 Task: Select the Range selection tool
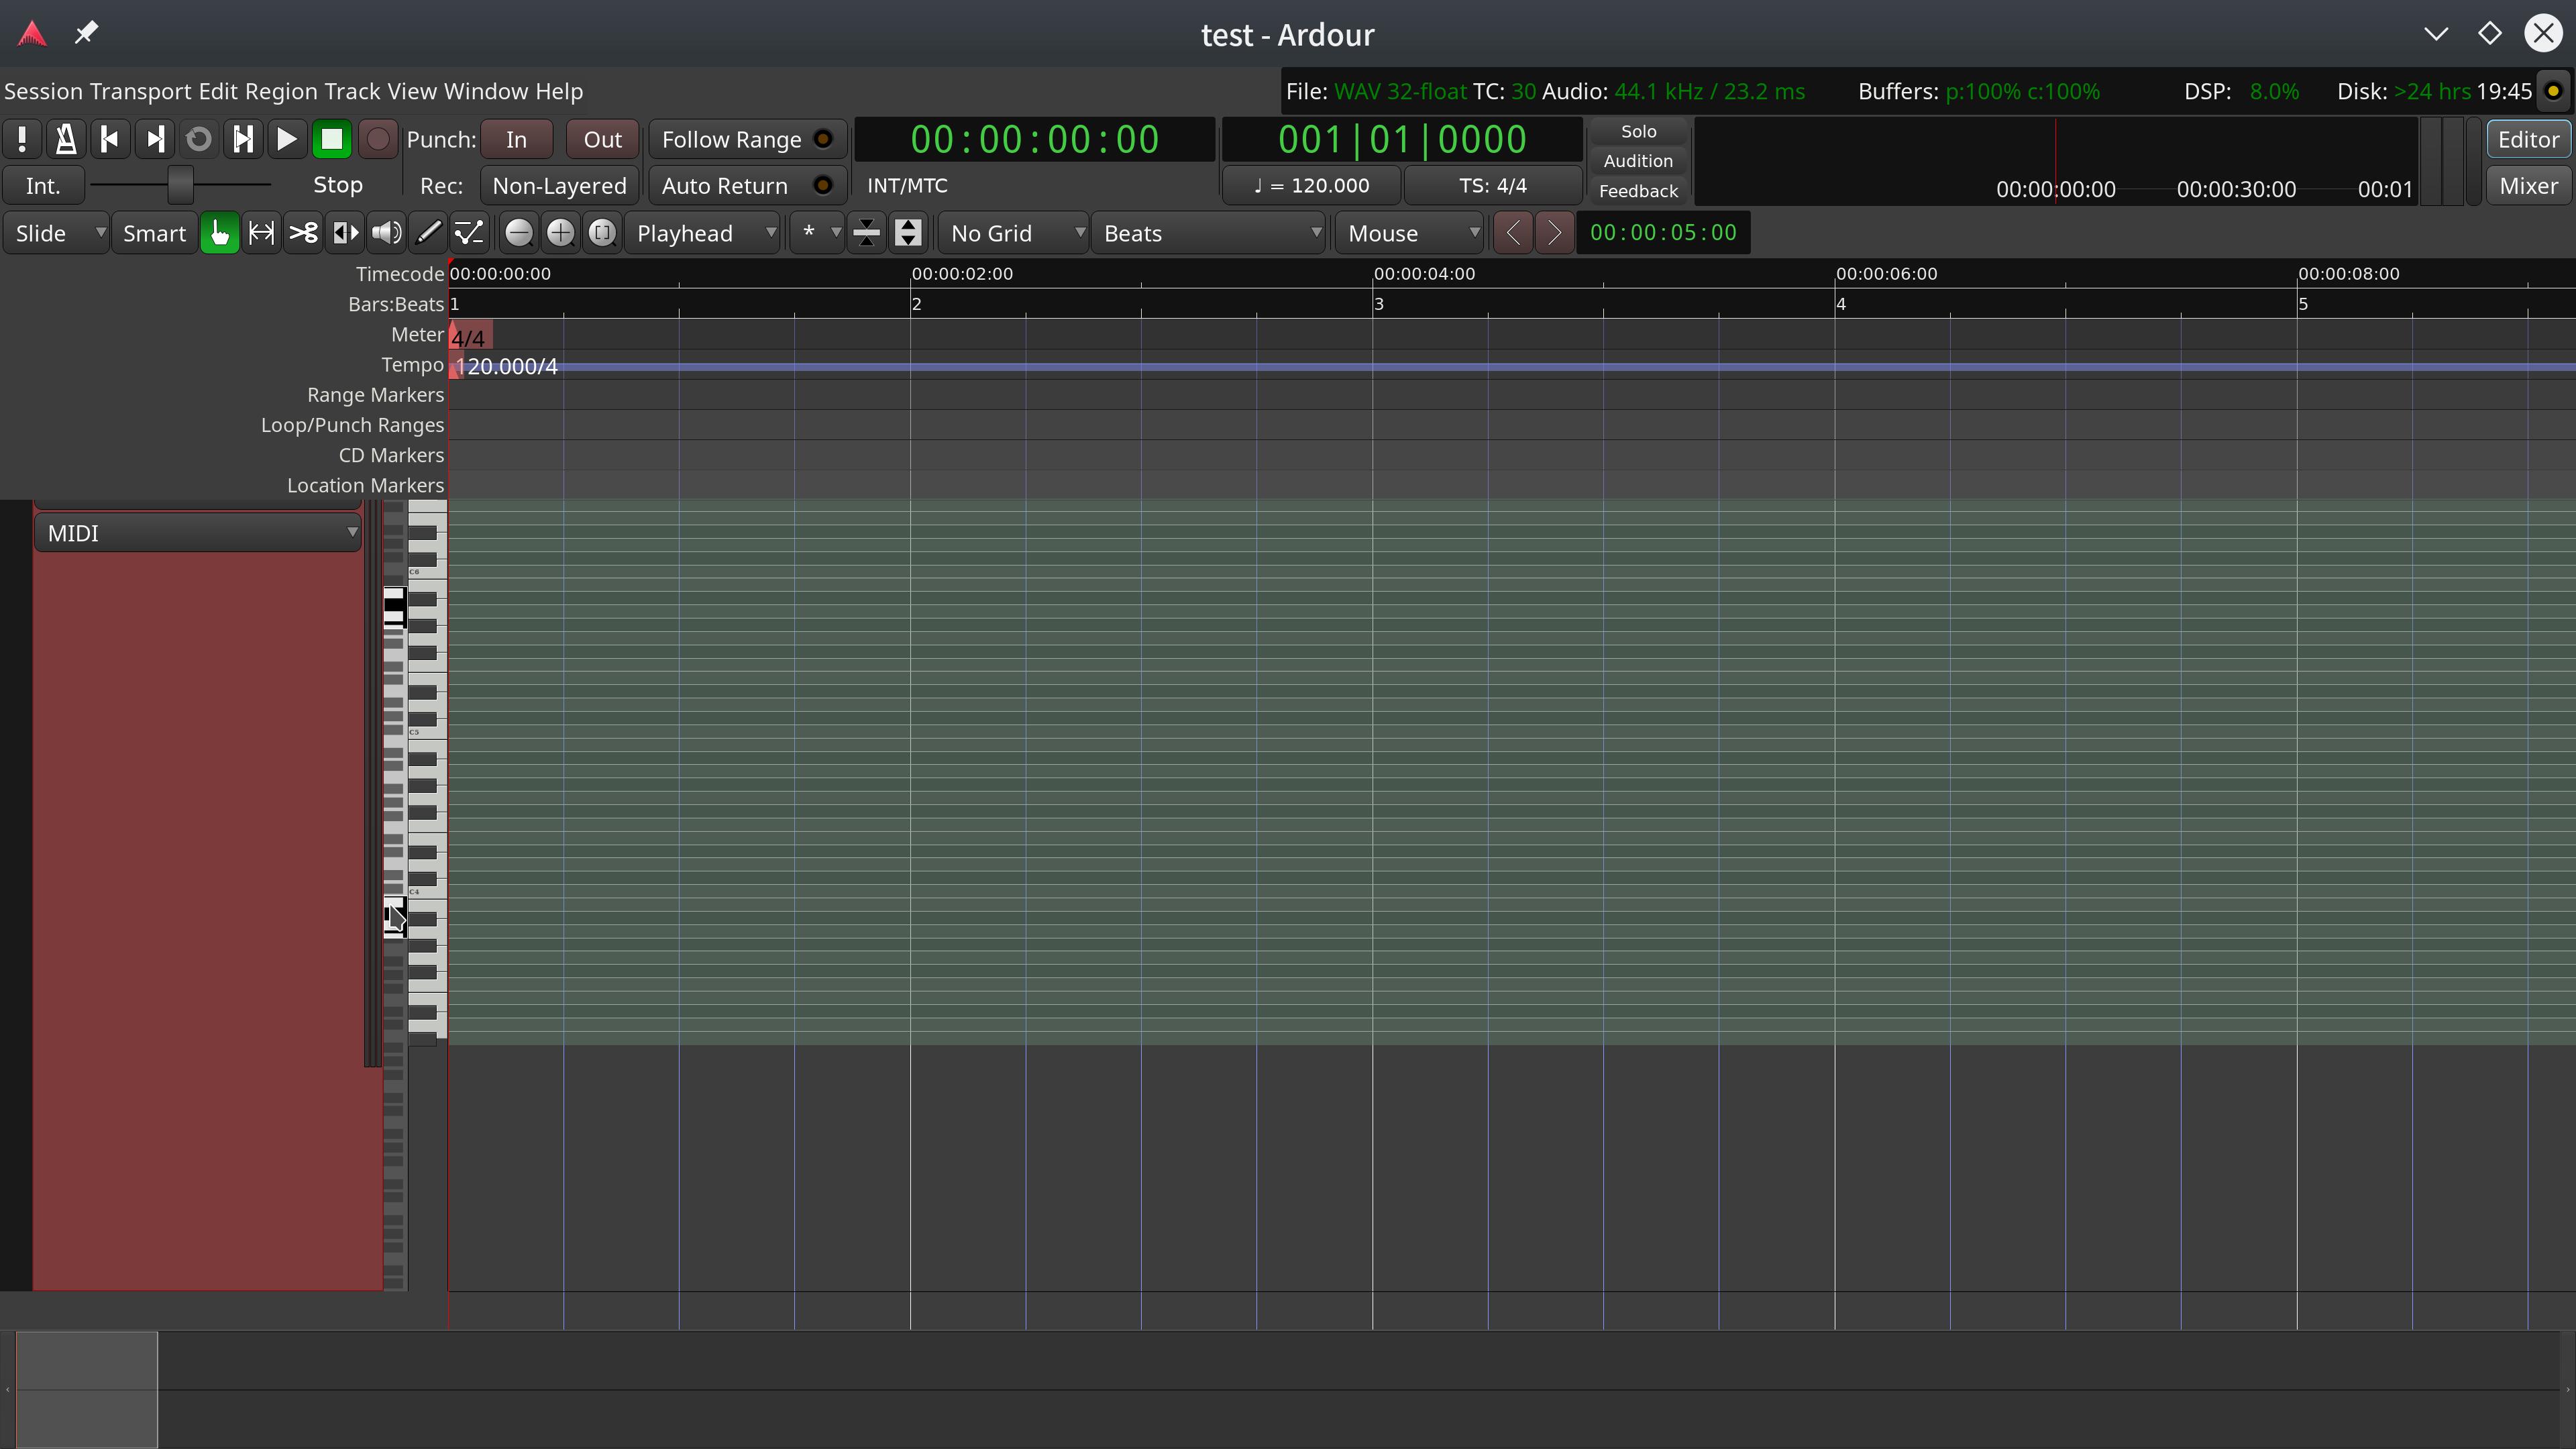pos(261,233)
